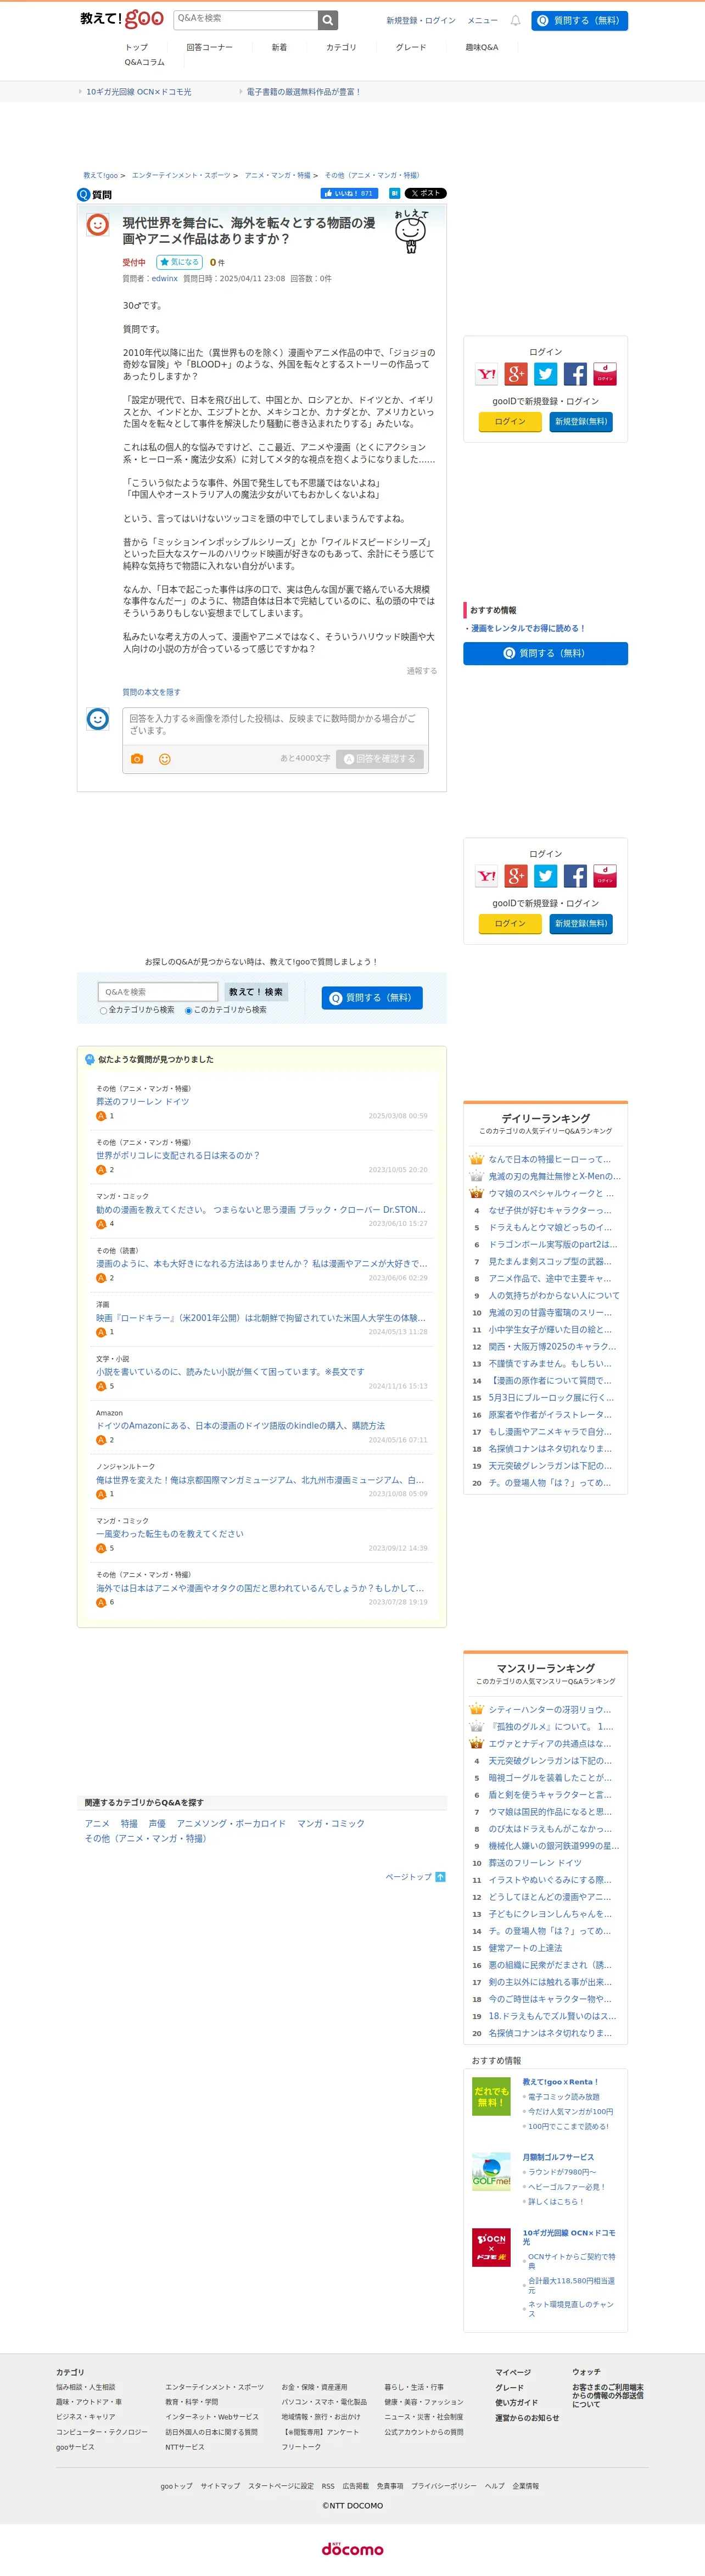The height and width of the screenshot is (2576, 705).
Task: Click the Google+ login icon in the upper login box
Action: point(516,374)
